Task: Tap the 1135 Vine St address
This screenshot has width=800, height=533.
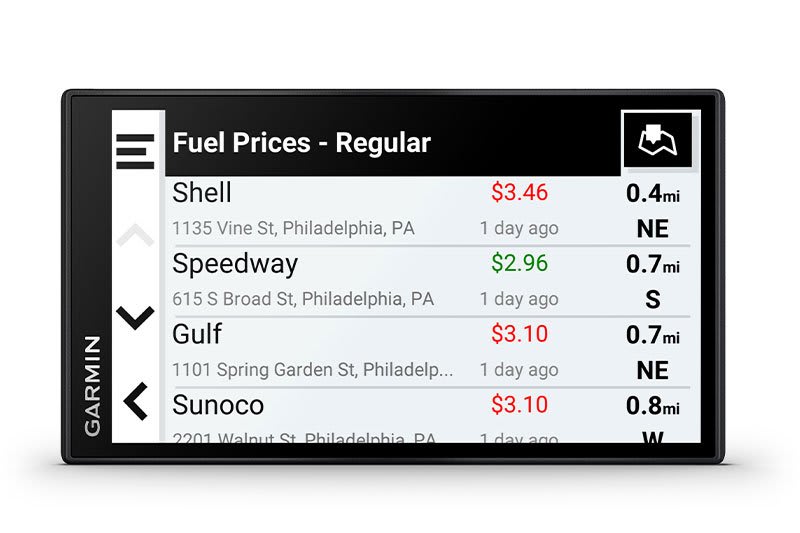Action: [x=293, y=229]
